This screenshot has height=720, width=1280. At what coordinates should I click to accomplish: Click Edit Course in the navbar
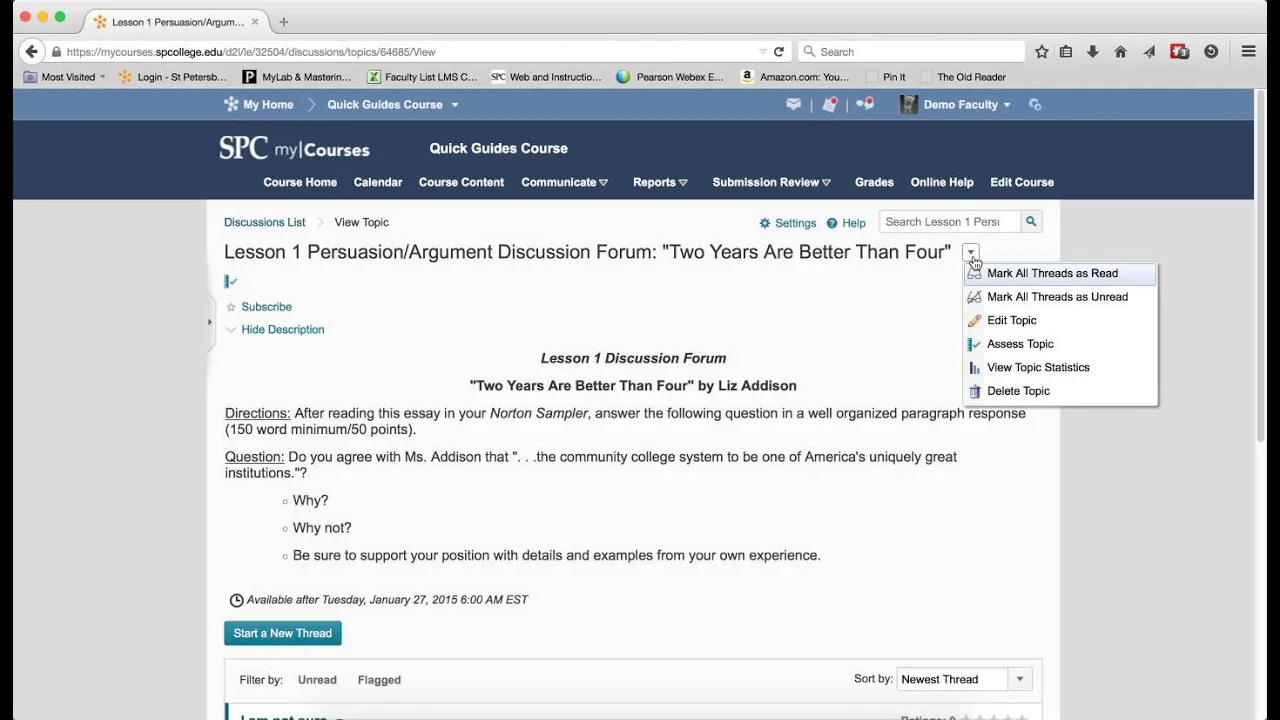1022,182
